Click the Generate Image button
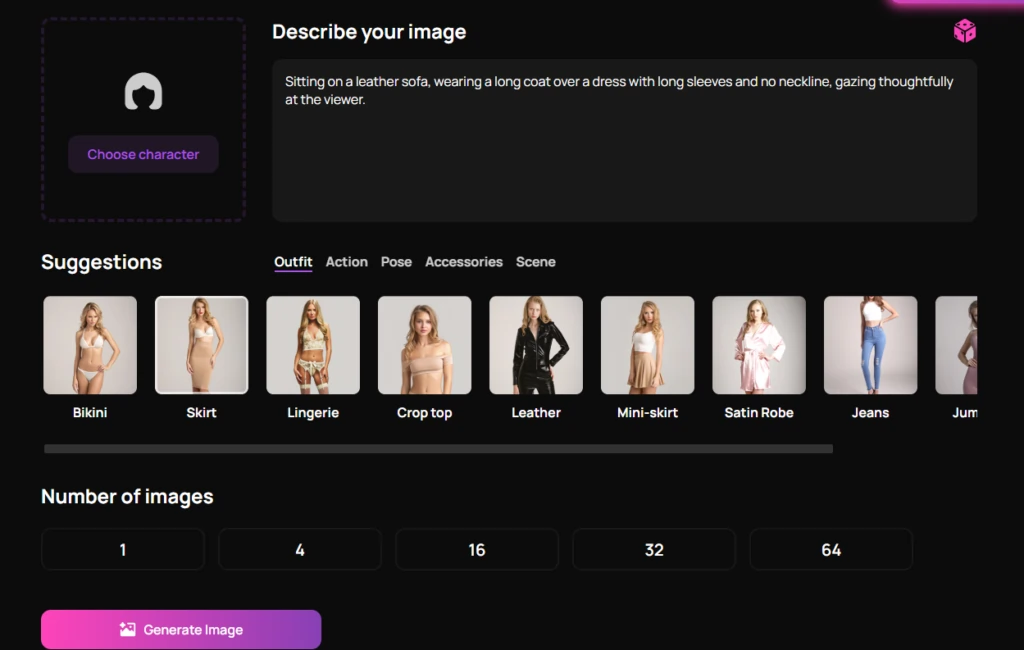Image resolution: width=1024 pixels, height=650 pixels. tap(181, 629)
